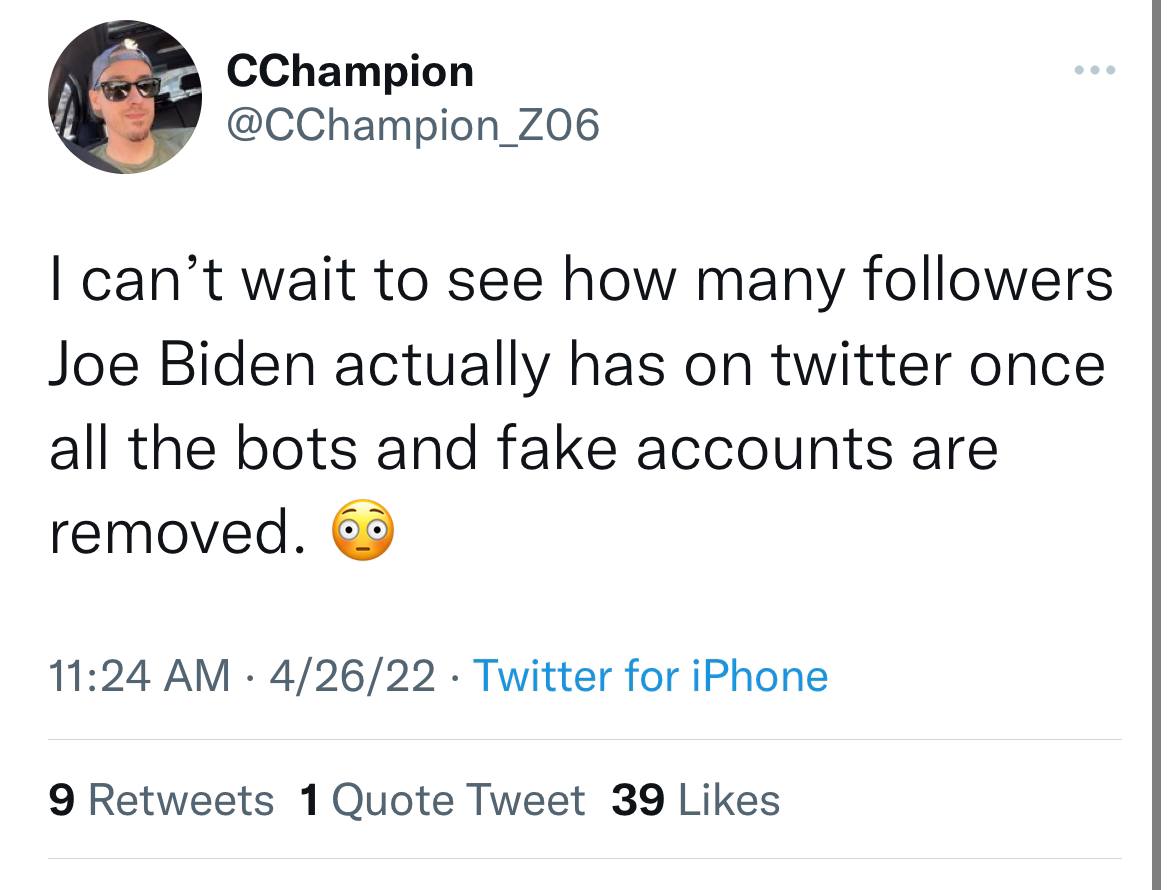View the 1 Quote Tweet
The image size is (1170, 890).
tap(442, 800)
